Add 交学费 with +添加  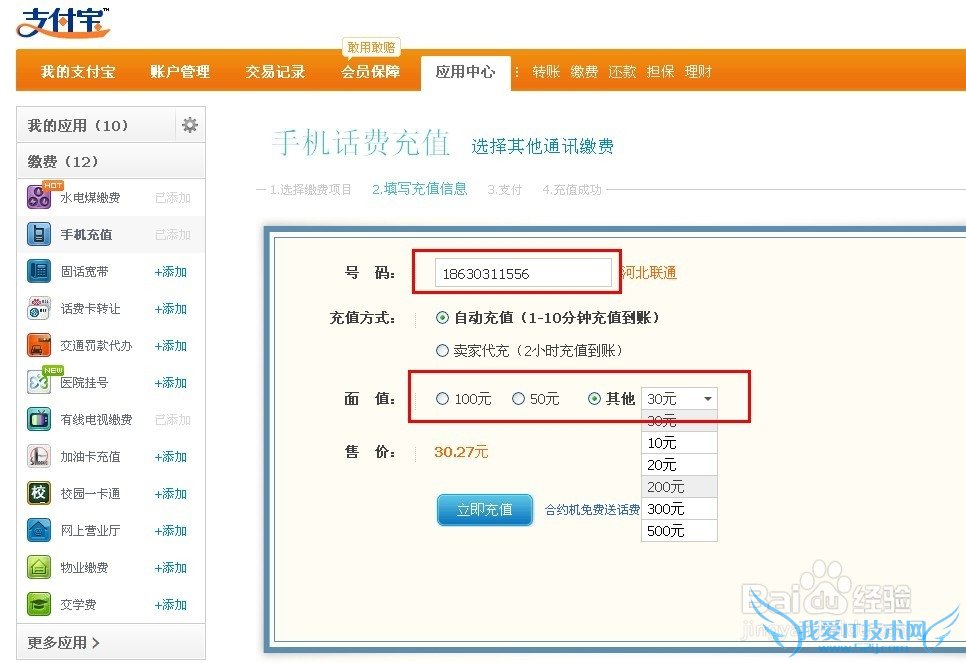(171, 604)
